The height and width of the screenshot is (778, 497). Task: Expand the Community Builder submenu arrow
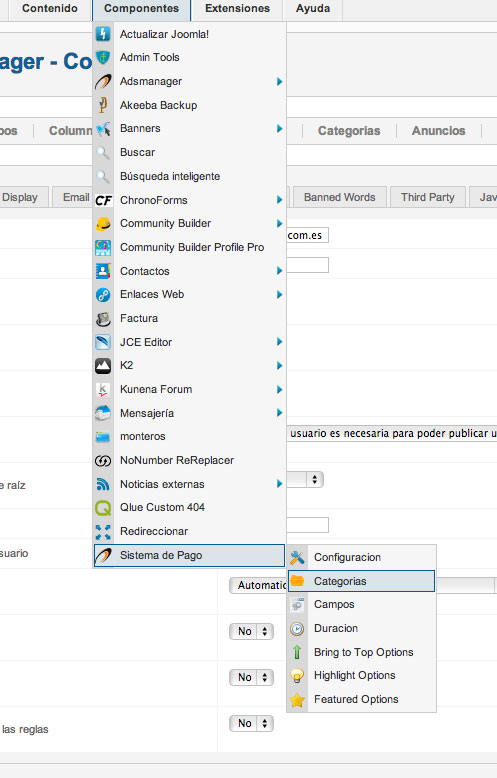point(279,224)
